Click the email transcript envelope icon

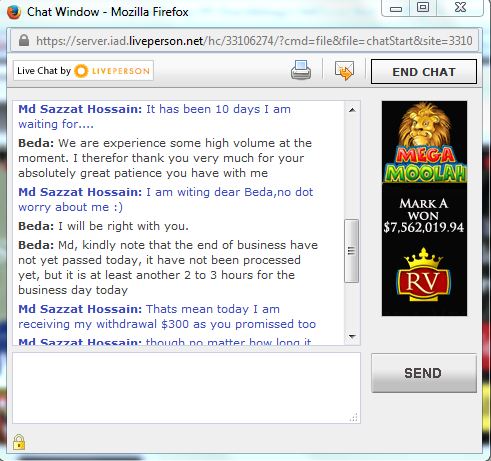tap(344, 70)
